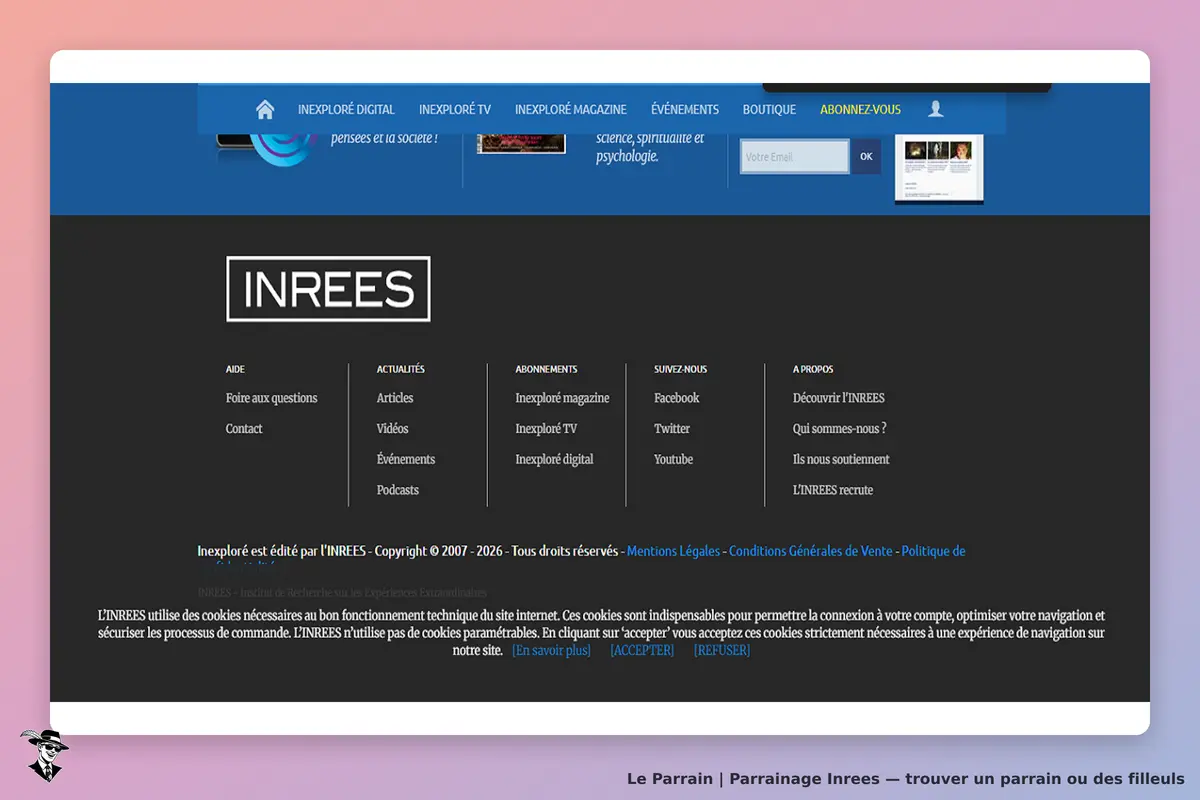
Task: Open the Articles footer link
Action: 395,398
